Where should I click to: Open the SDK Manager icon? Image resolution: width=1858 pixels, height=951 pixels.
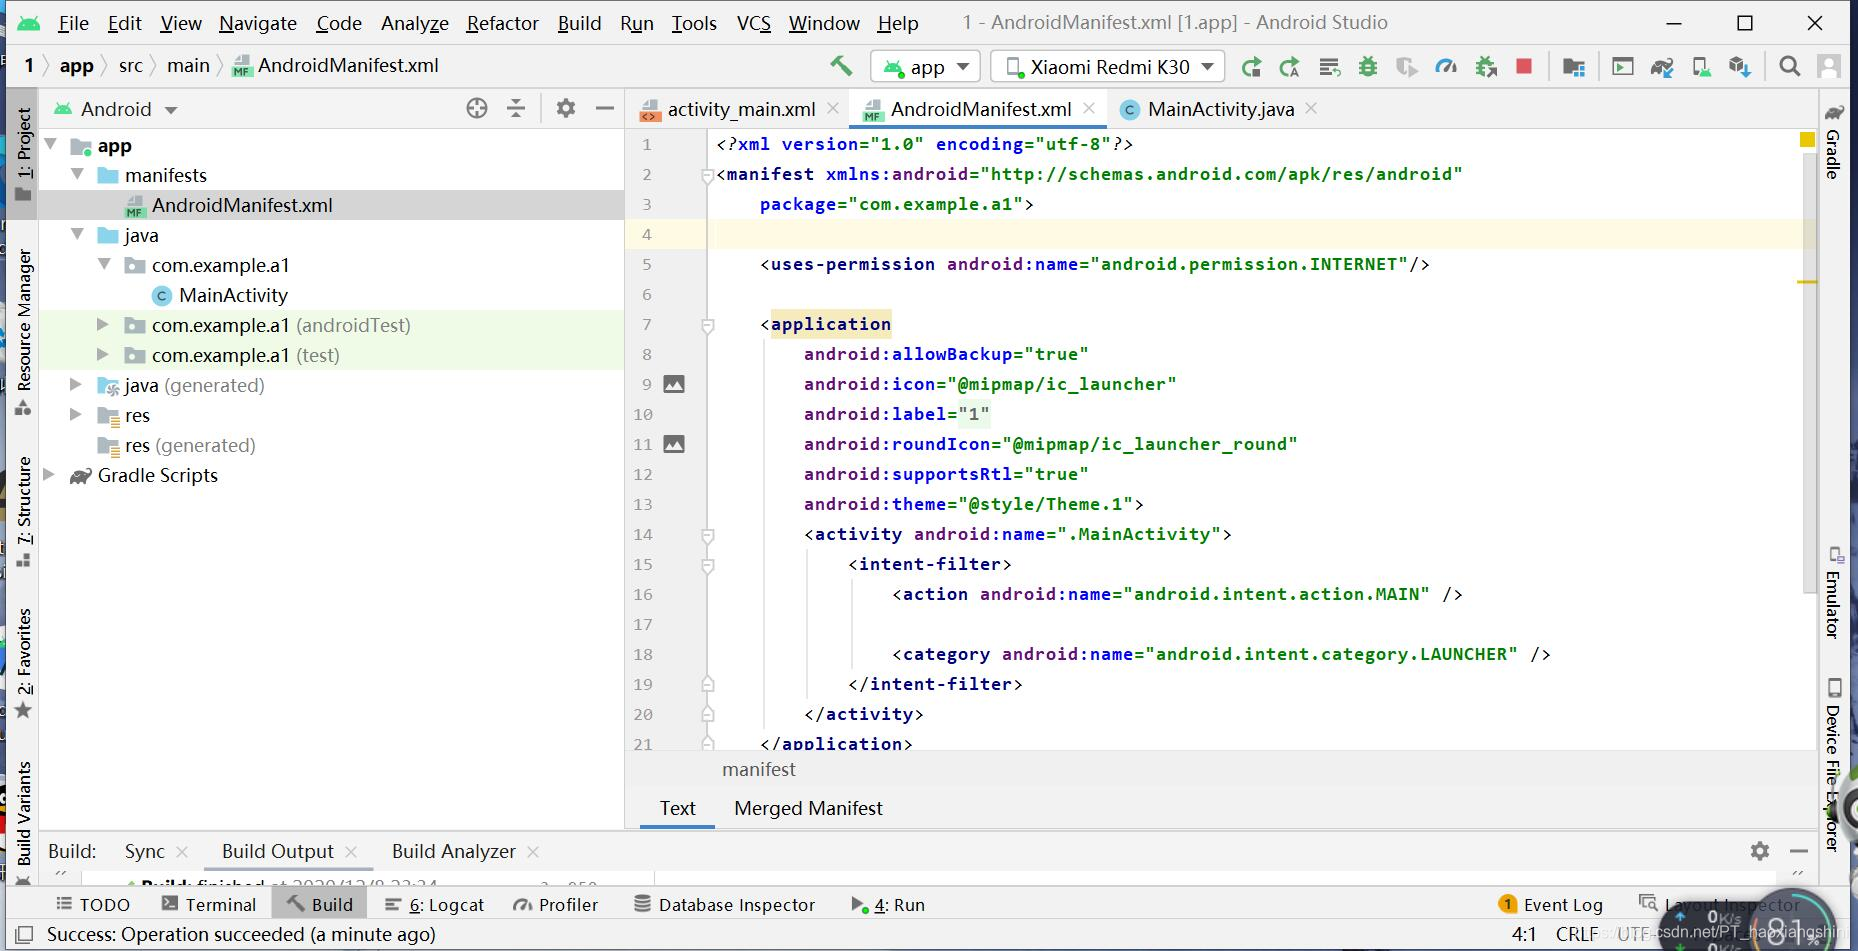1740,67
